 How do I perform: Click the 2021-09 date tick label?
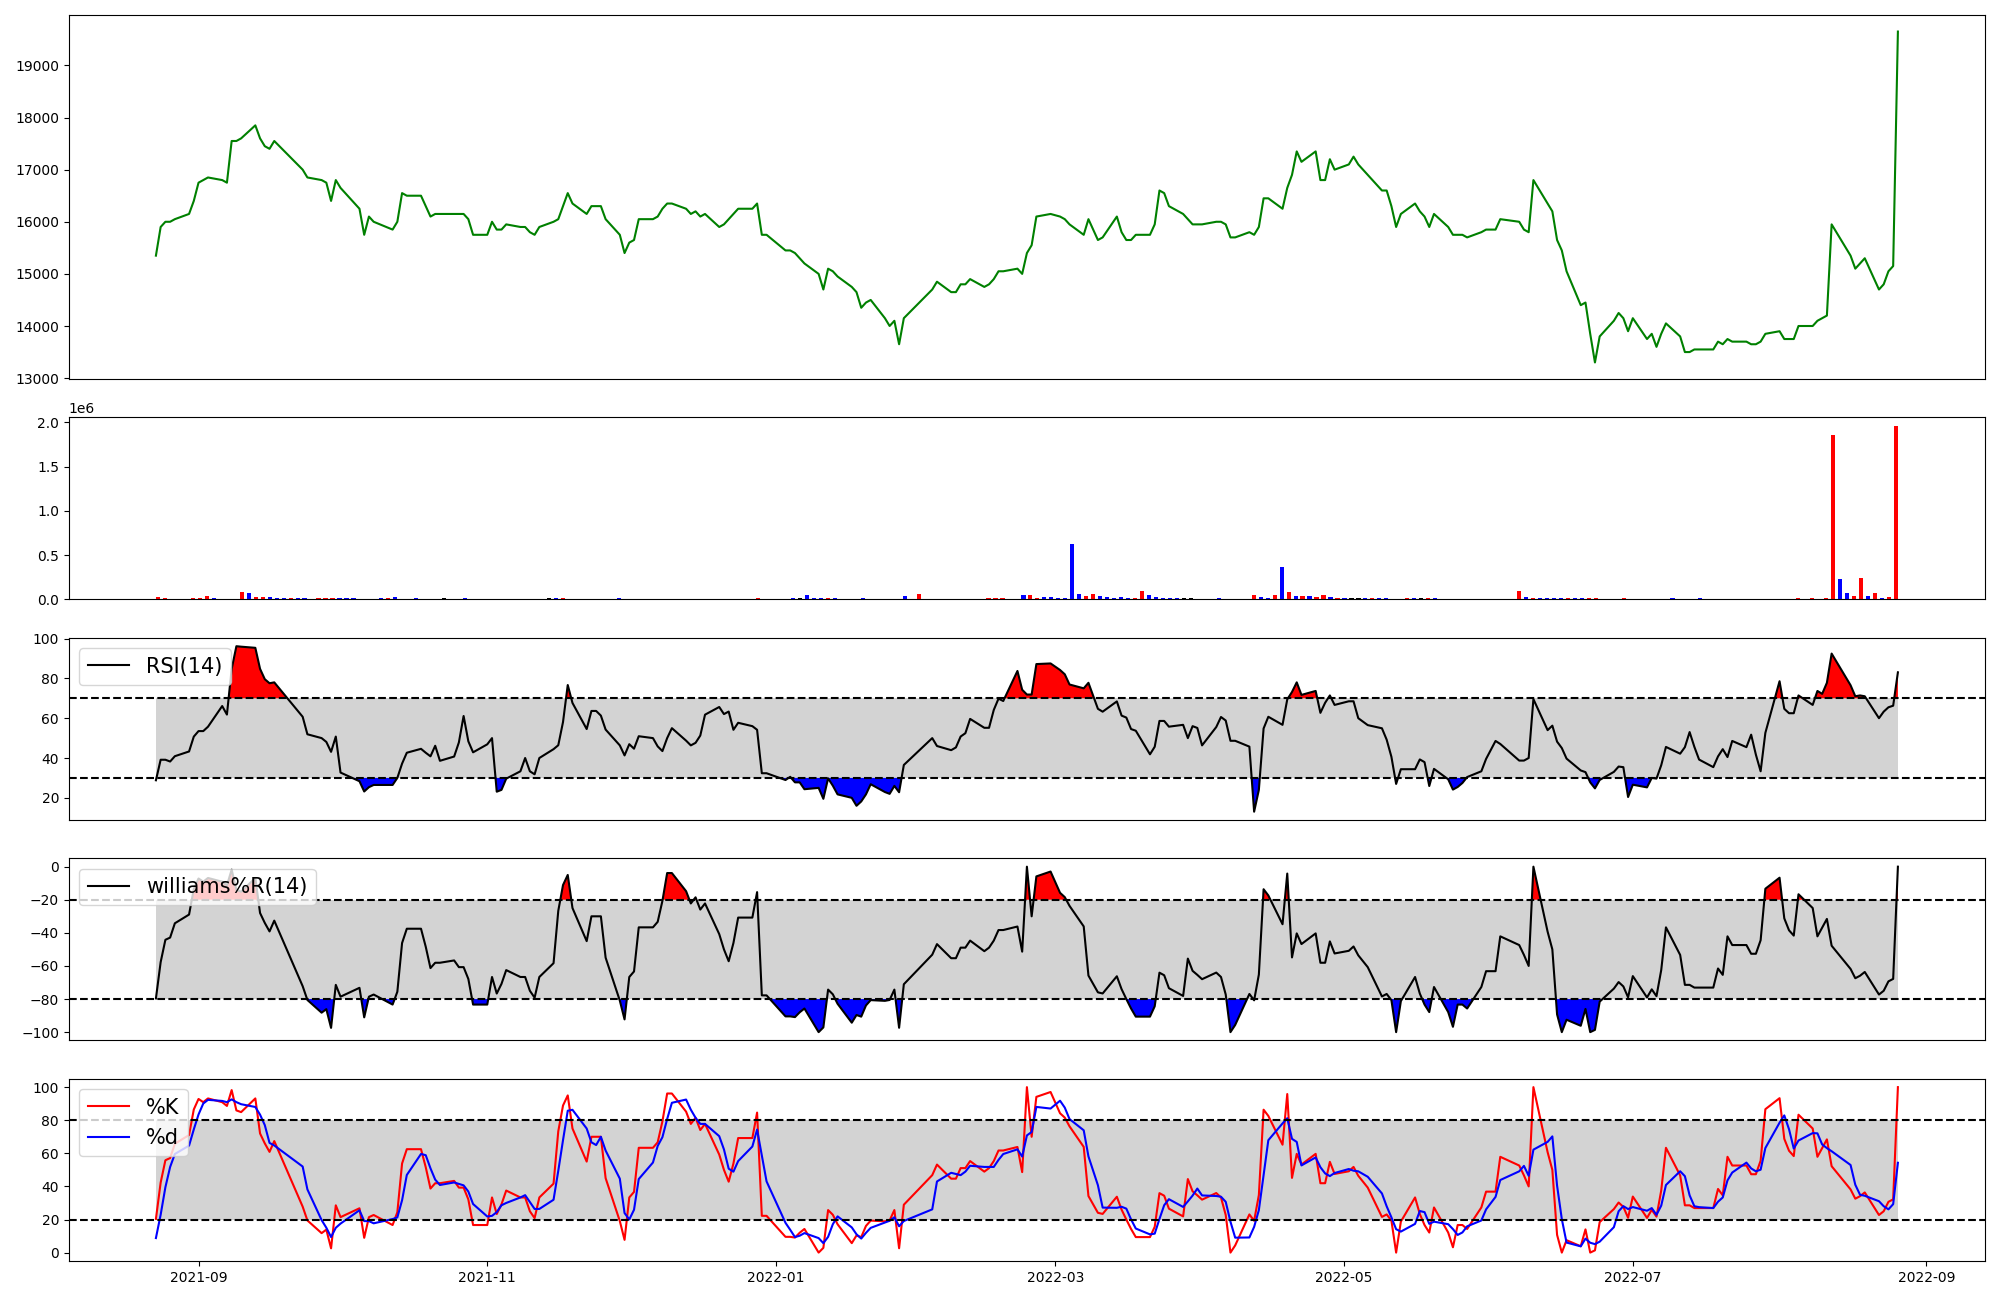[x=199, y=1277]
